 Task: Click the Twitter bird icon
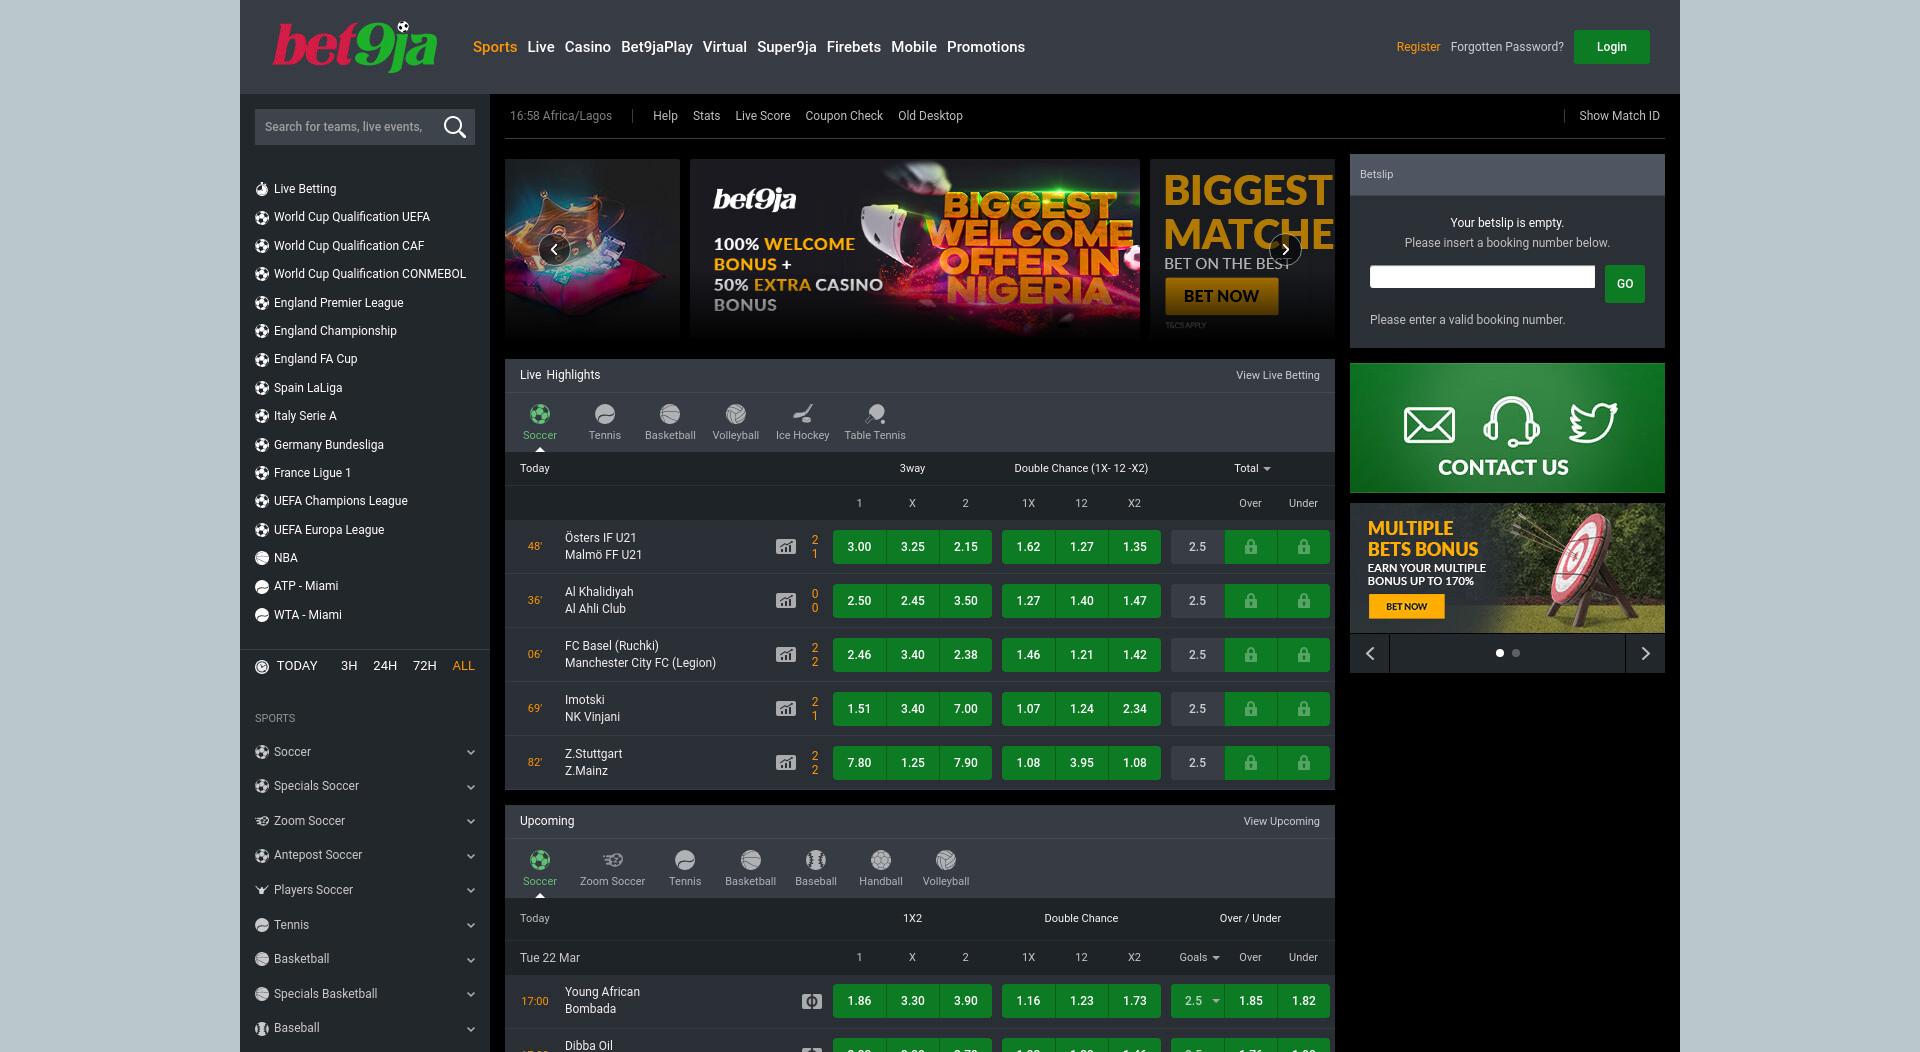[x=1593, y=422]
